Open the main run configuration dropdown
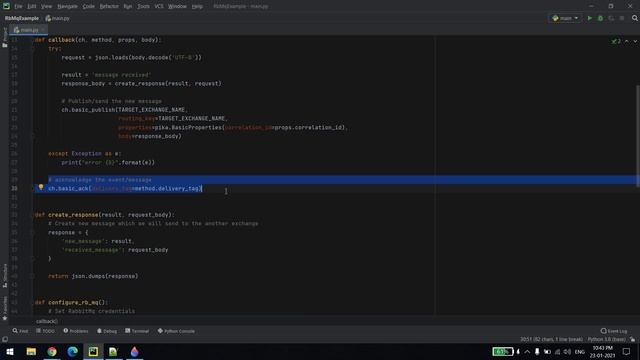 565,18
